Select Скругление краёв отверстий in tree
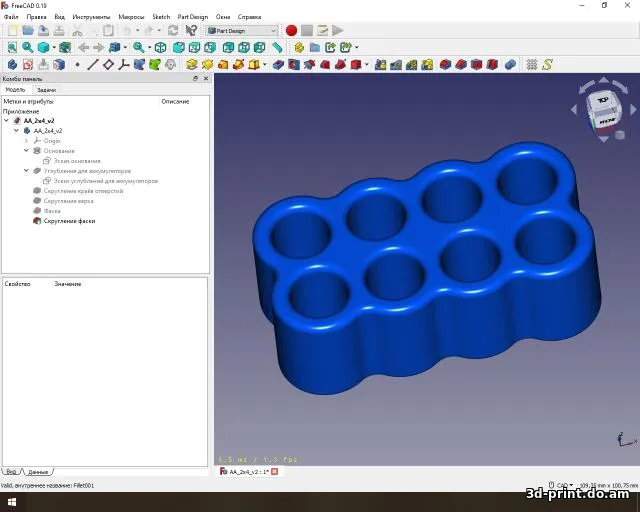Viewport: 640px width, 512px height. pos(83,191)
